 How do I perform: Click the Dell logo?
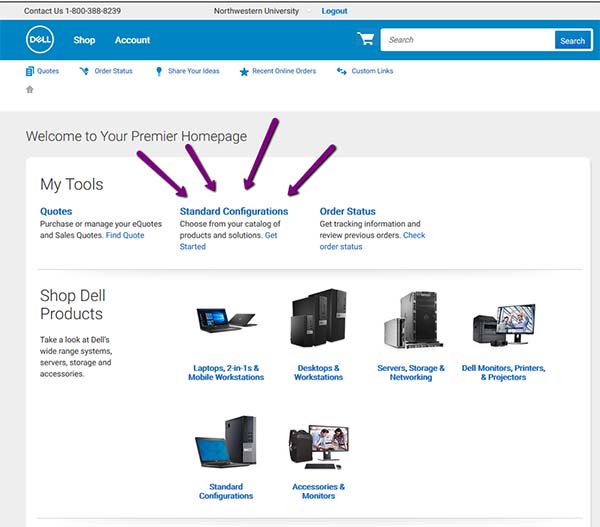coord(40,39)
